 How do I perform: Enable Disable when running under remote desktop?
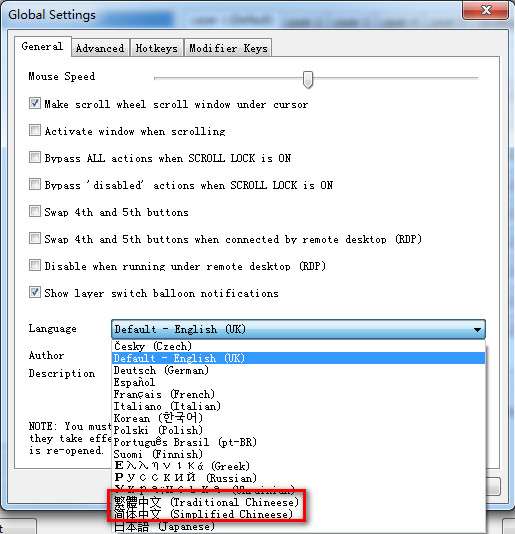(35, 265)
